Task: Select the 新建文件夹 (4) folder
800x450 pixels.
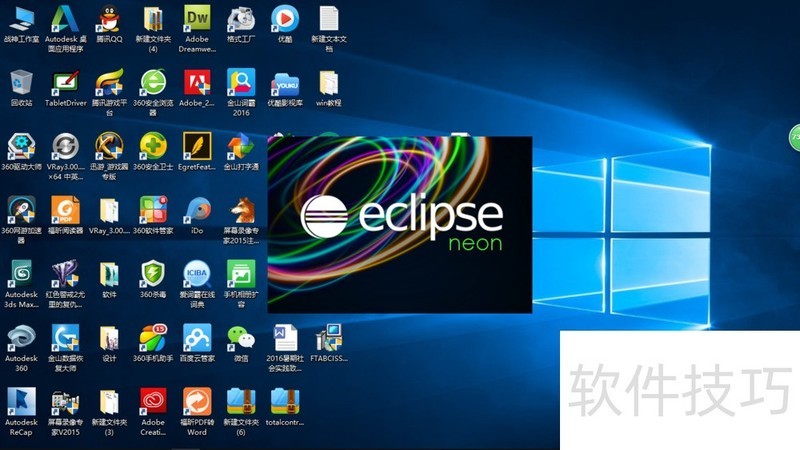Action: pyautogui.click(x=153, y=19)
